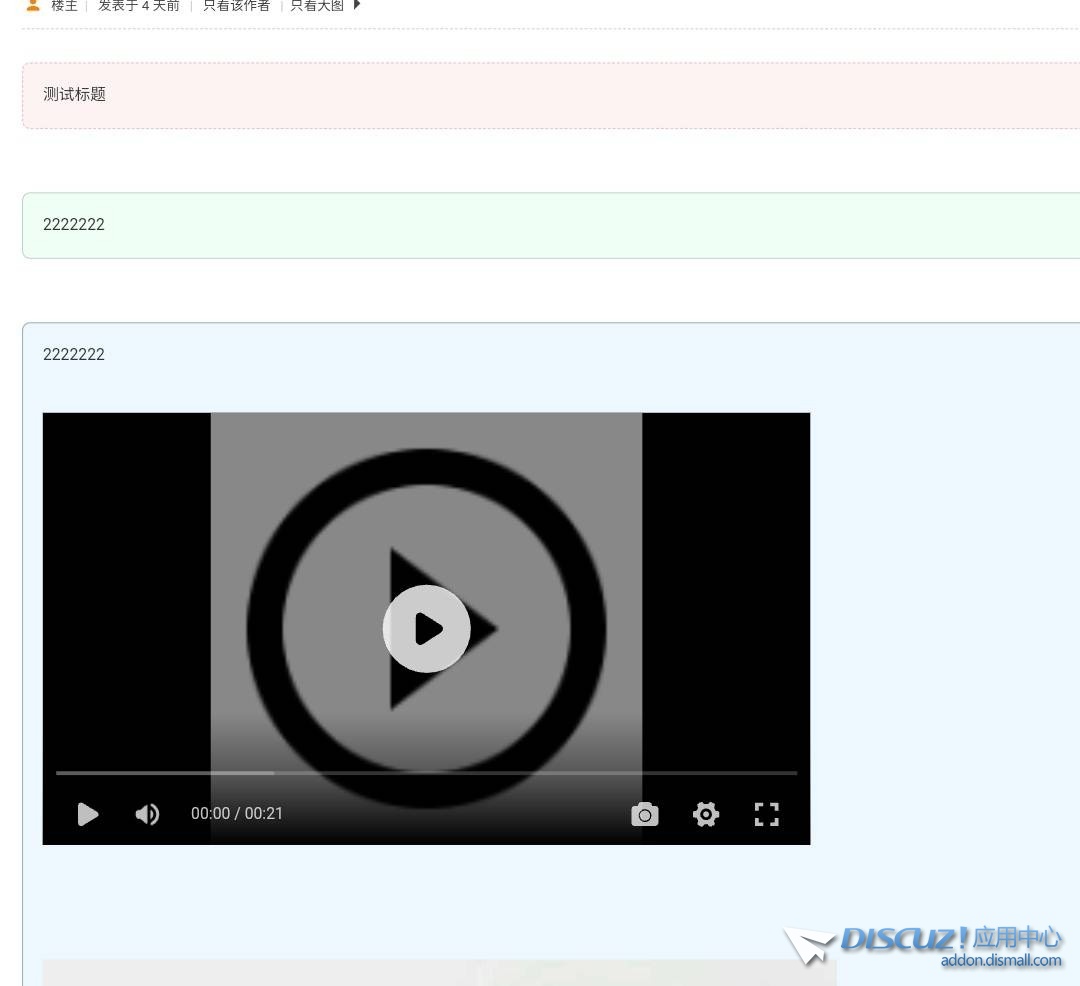Select the 2222222 text in the green box
This screenshot has width=1080, height=986.
[x=74, y=224]
